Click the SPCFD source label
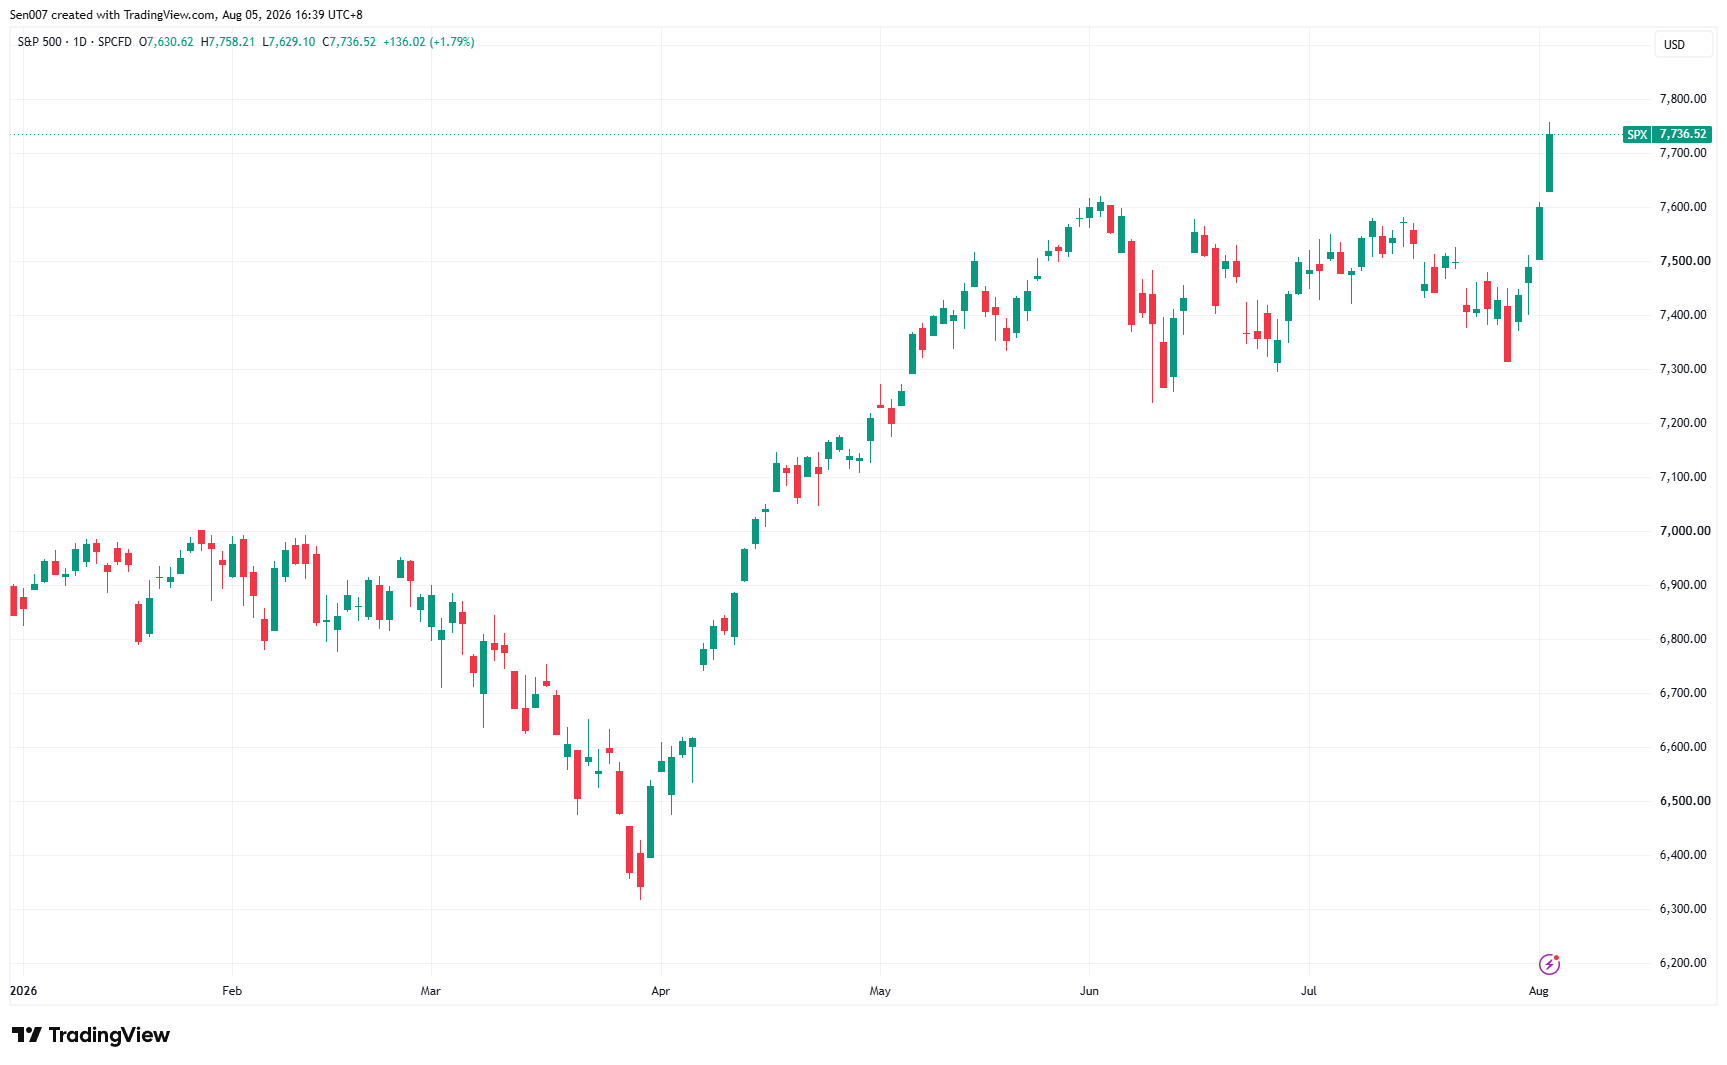Screen dimensions: 1727x1065 115,42
